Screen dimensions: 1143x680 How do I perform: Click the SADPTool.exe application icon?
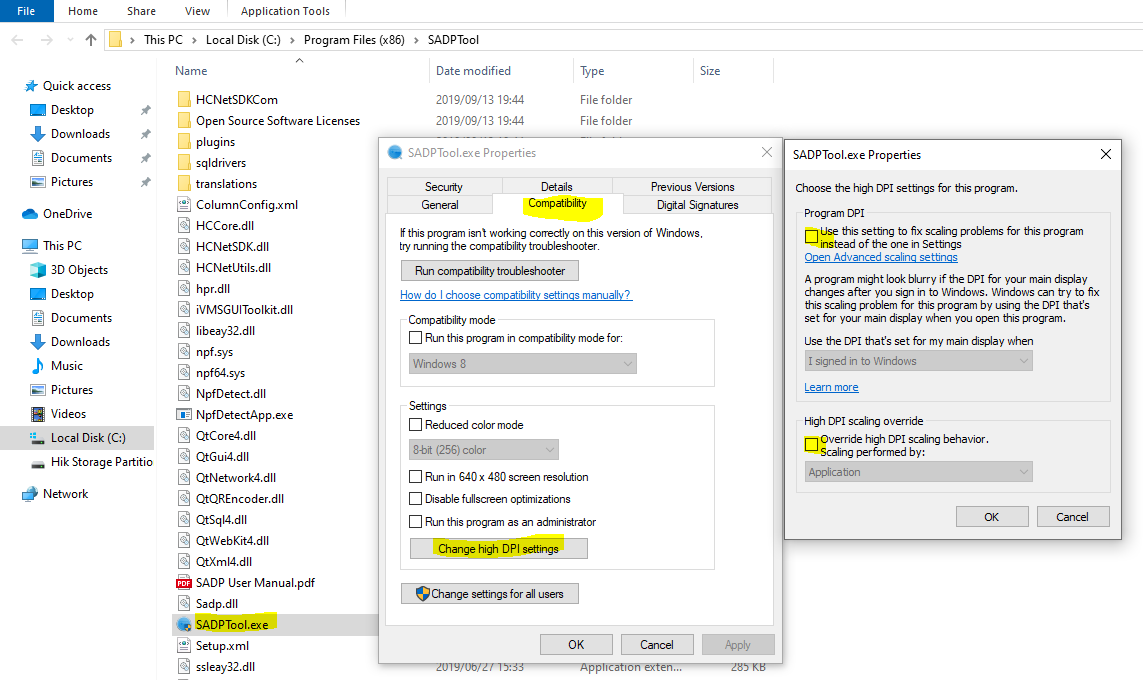point(184,624)
